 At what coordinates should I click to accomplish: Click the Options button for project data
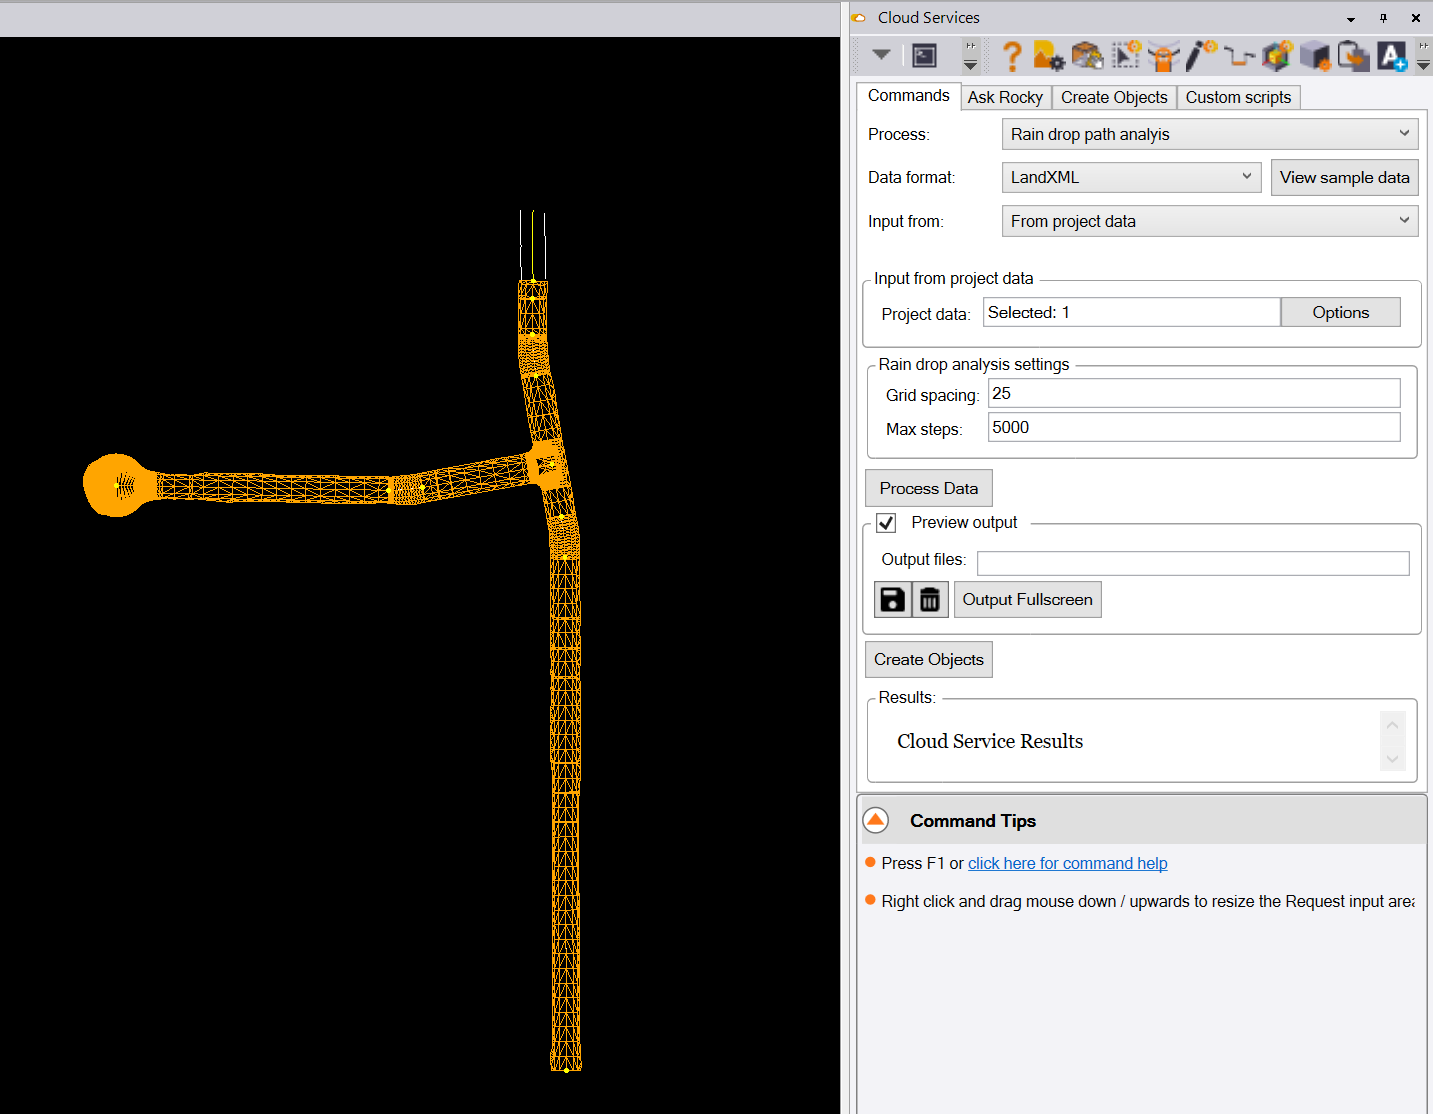point(1340,313)
